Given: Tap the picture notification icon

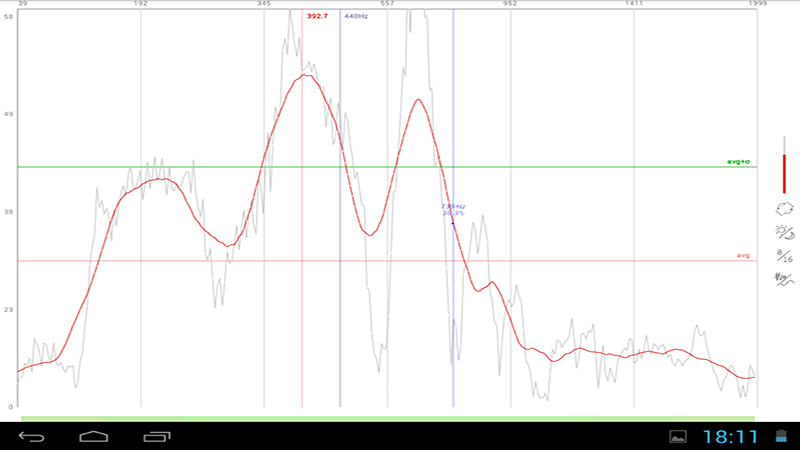Looking at the screenshot, I should (x=678, y=436).
